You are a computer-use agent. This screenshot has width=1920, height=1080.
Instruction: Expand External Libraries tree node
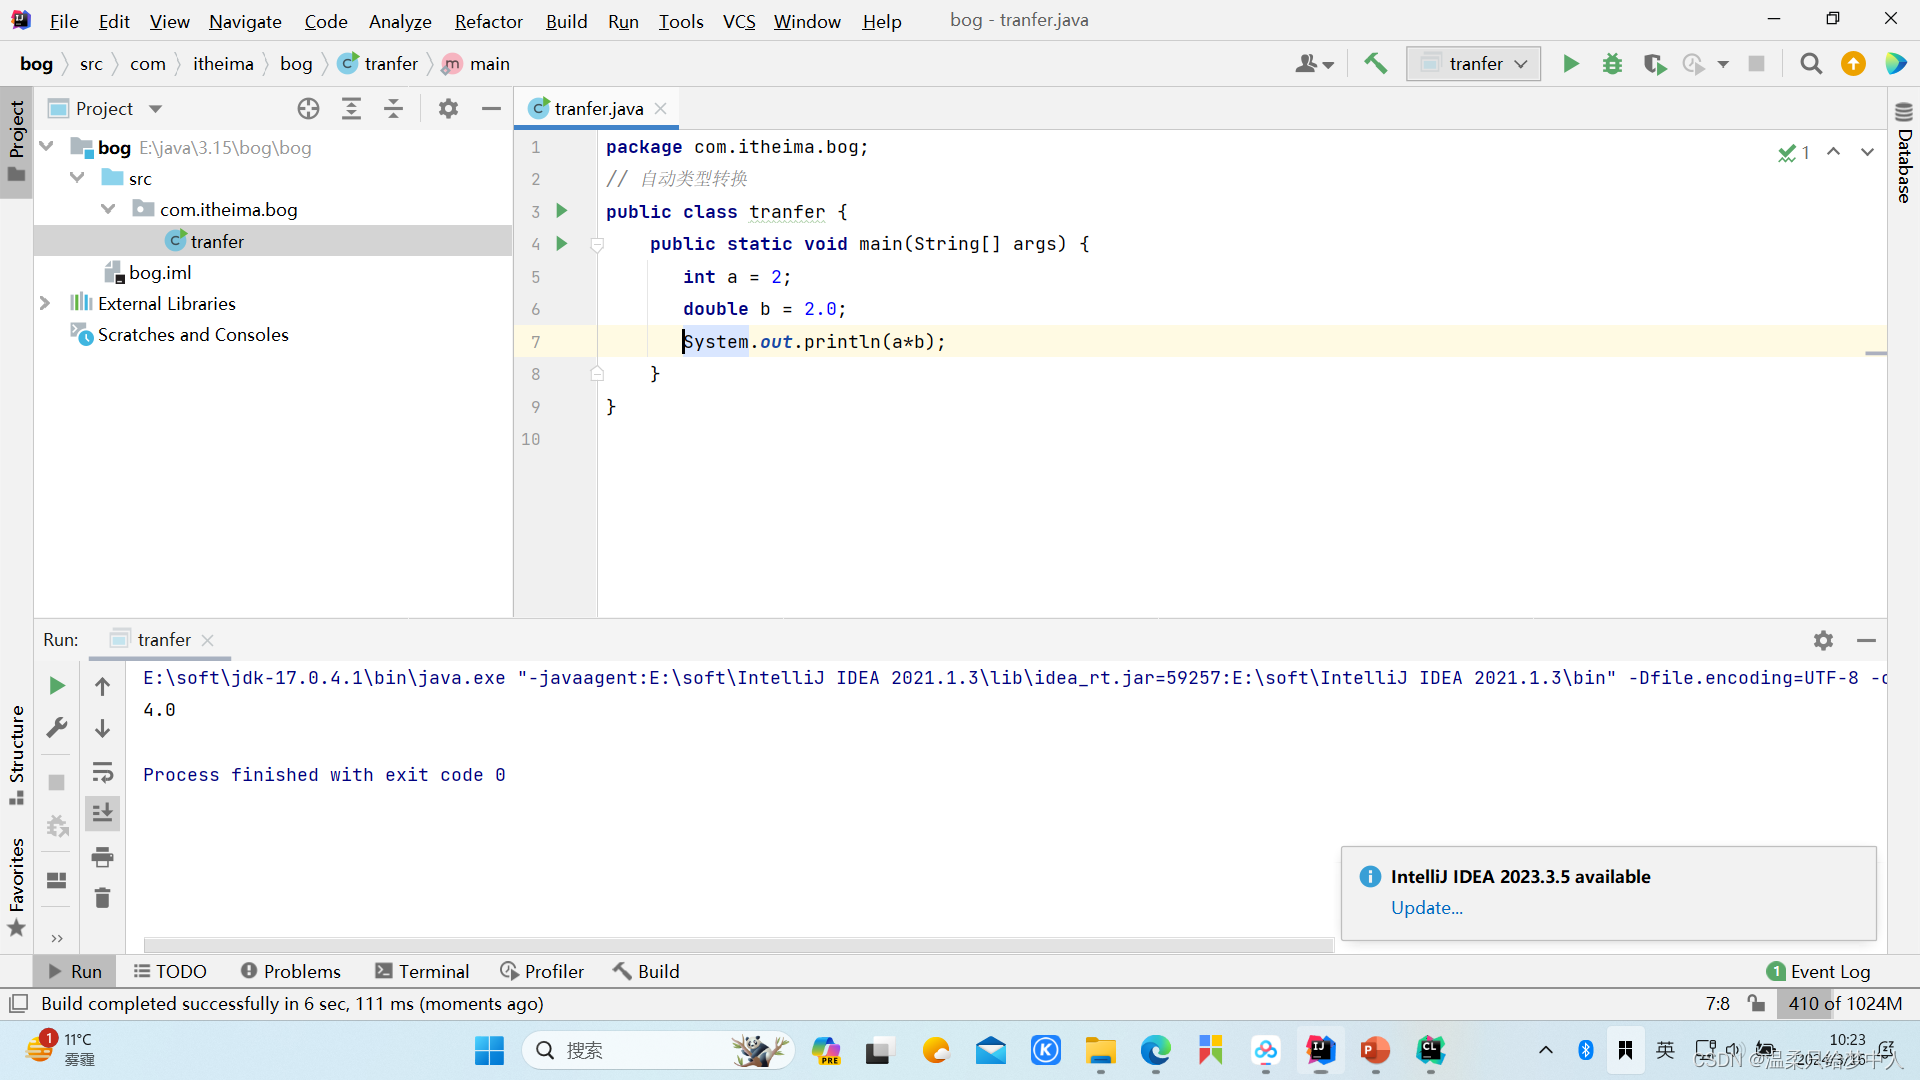45,303
